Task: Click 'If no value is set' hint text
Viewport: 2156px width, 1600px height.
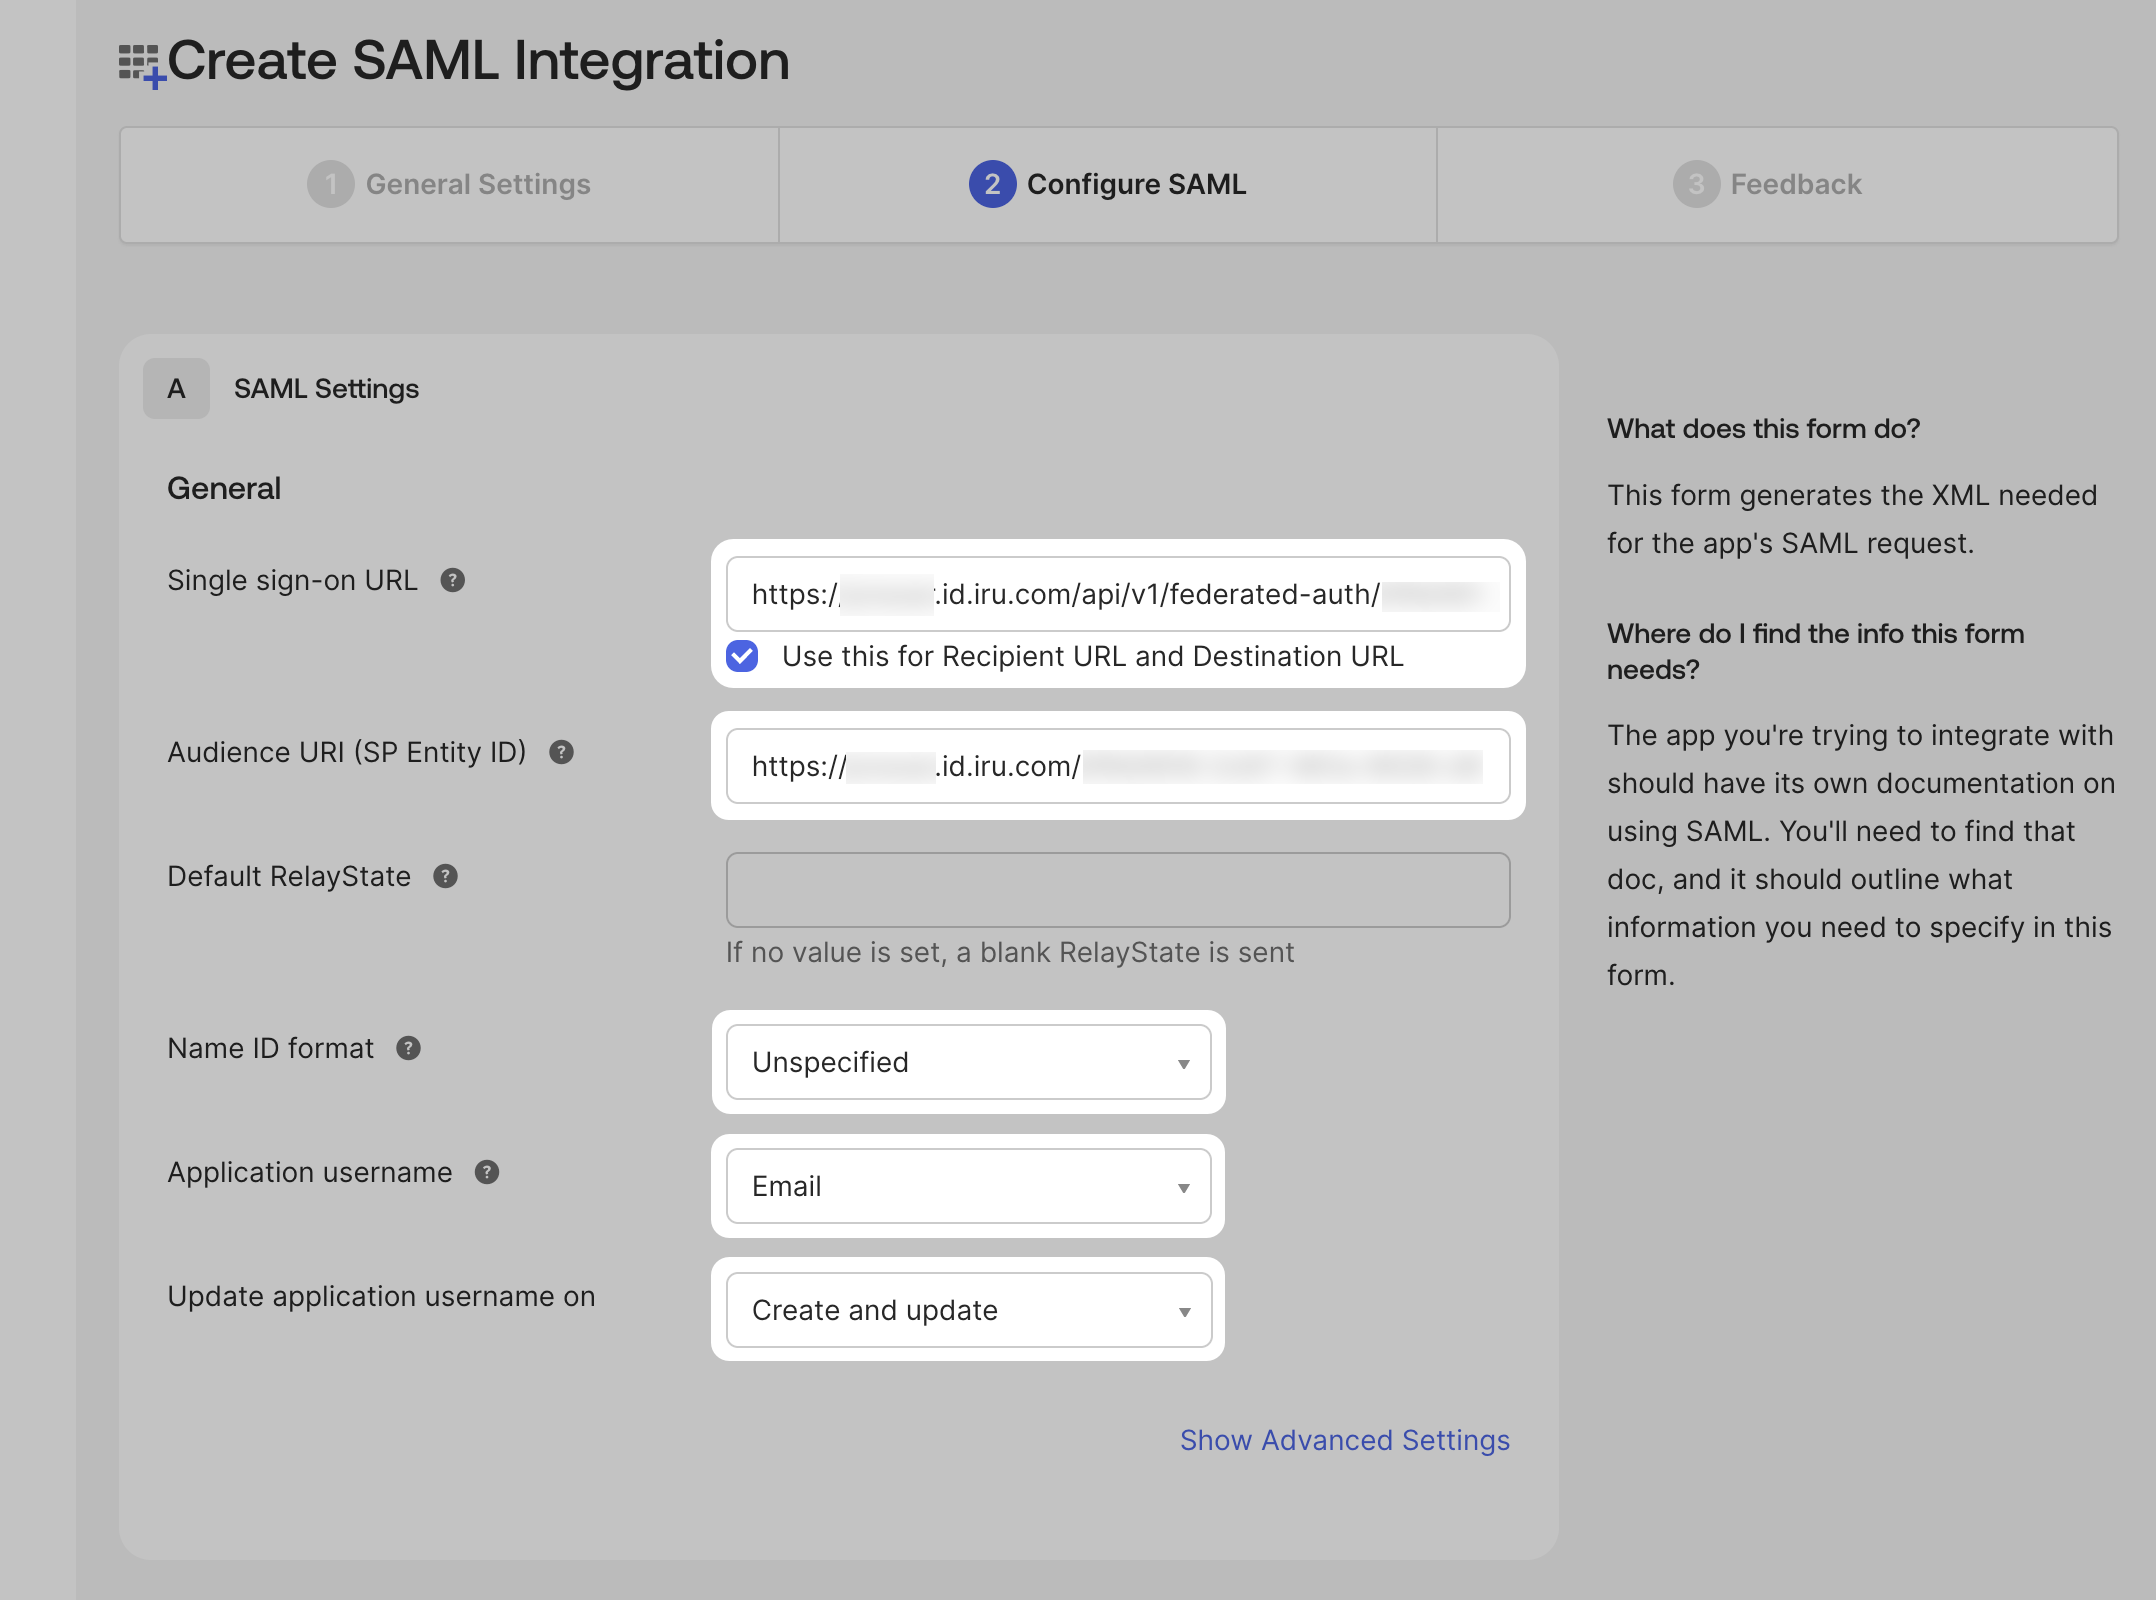Action: (x=1010, y=952)
